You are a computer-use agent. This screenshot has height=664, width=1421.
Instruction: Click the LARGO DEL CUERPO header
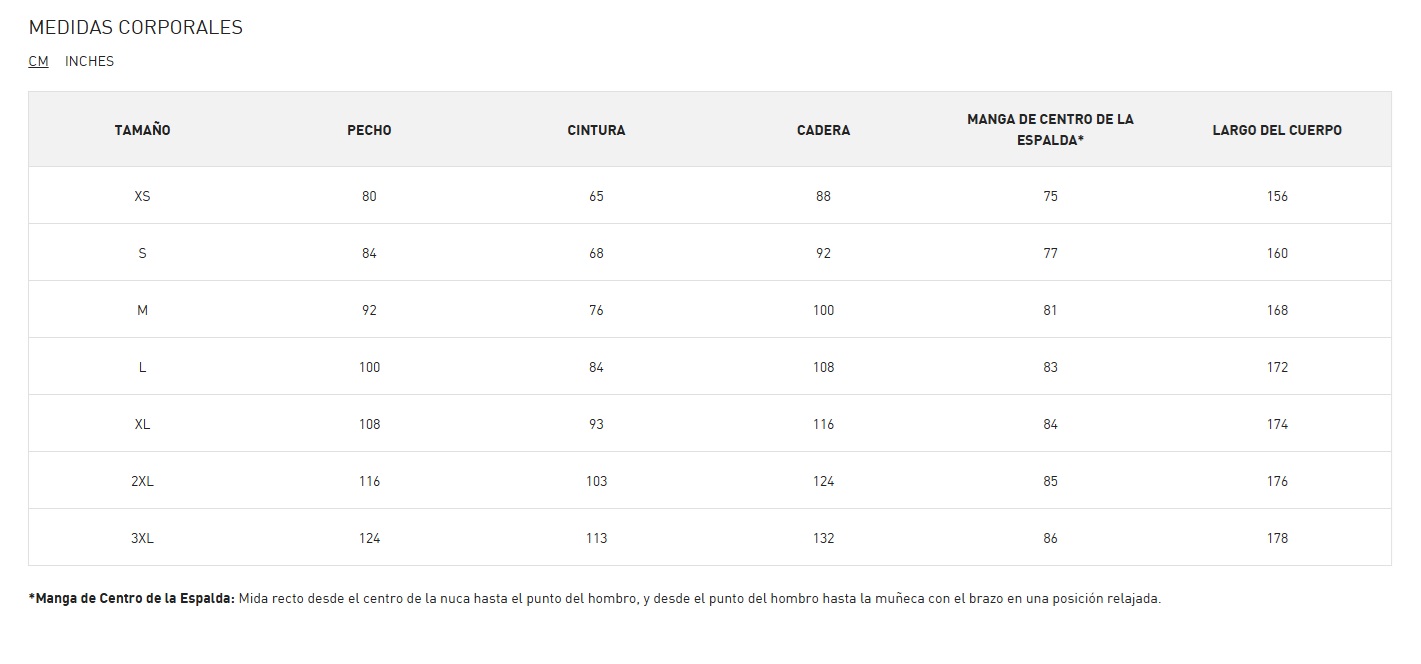pyautogui.click(x=1277, y=130)
